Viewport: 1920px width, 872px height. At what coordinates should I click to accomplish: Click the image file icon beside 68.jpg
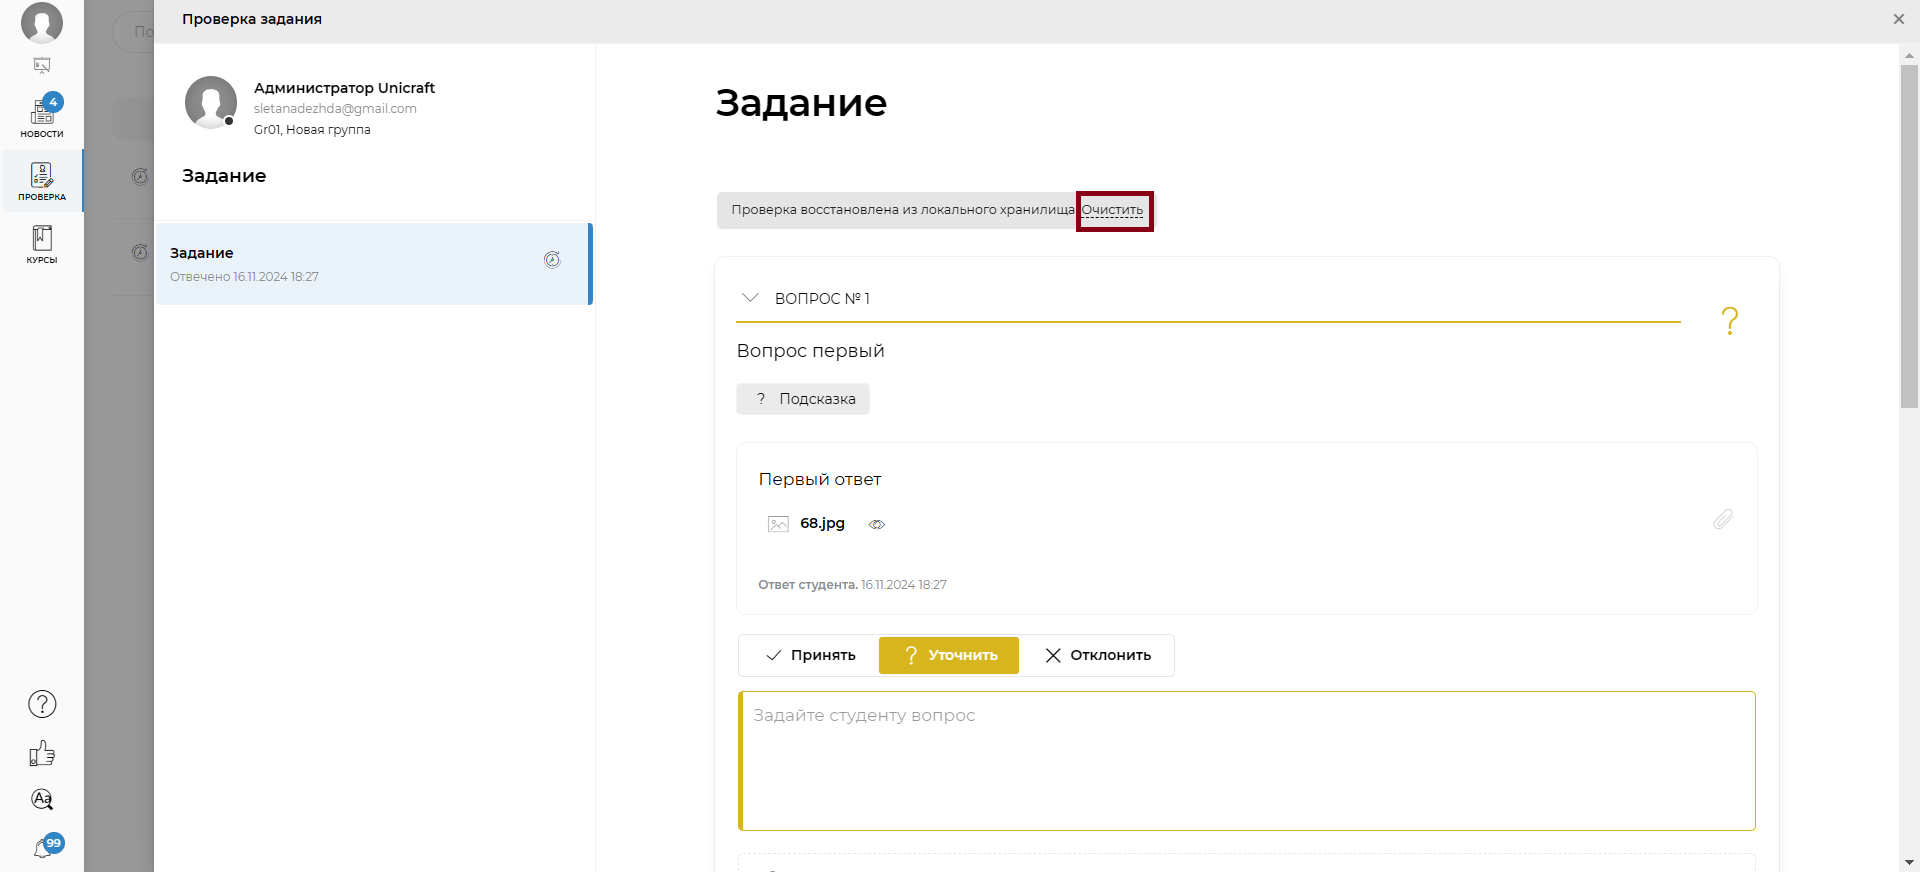[x=778, y=524]
